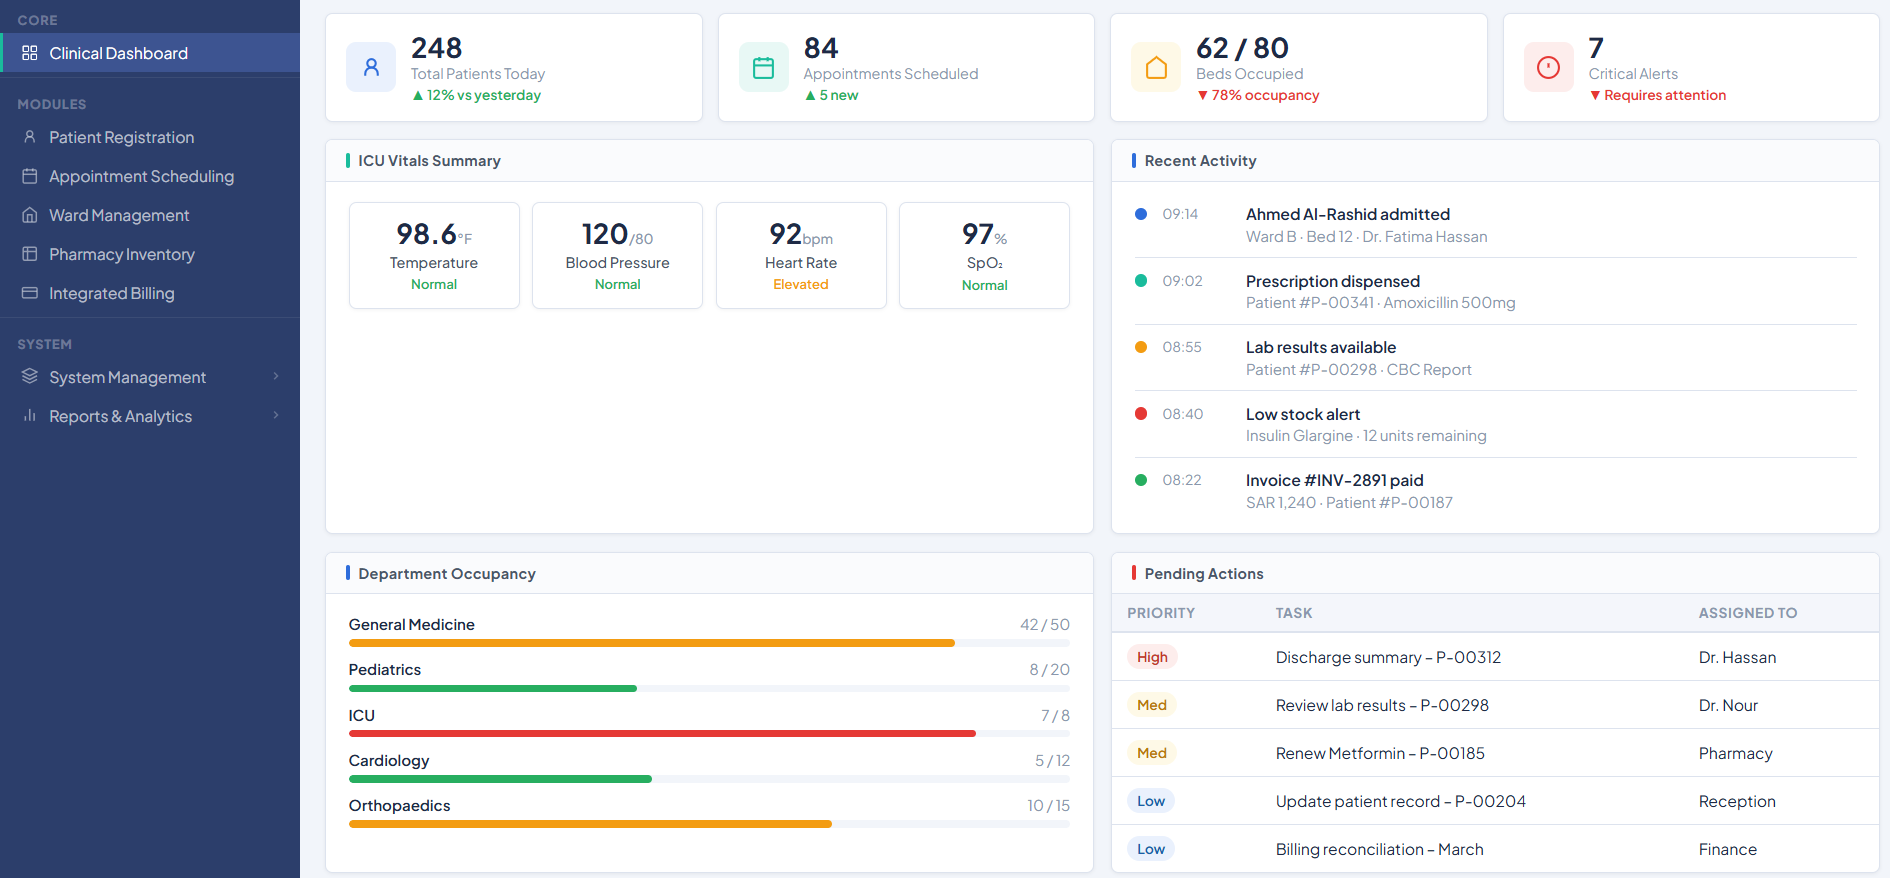Go to Appointment Scheduling module
The width and height of the screenshot is (1890, 878).
pos(141,176)
